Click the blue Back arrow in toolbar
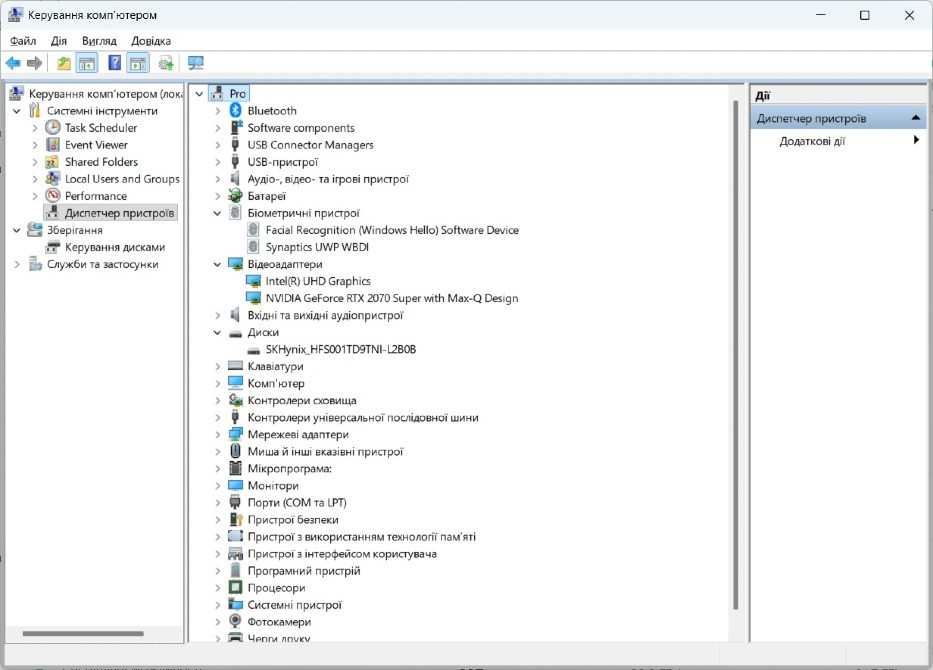Screen dimensions: 933x670 click(x=13, y=63)
